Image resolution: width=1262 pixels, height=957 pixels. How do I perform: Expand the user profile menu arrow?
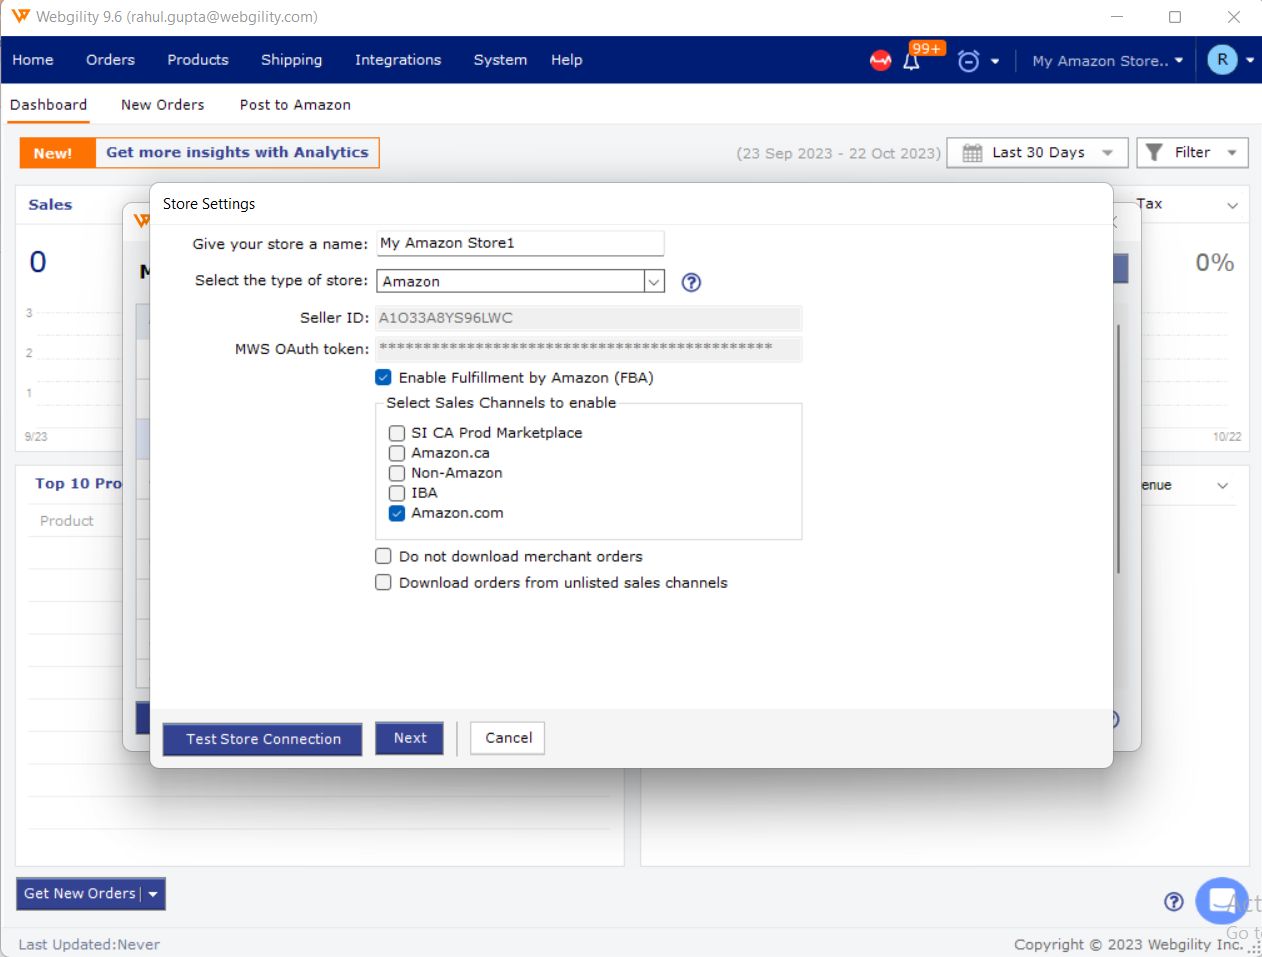point(1250,60)
